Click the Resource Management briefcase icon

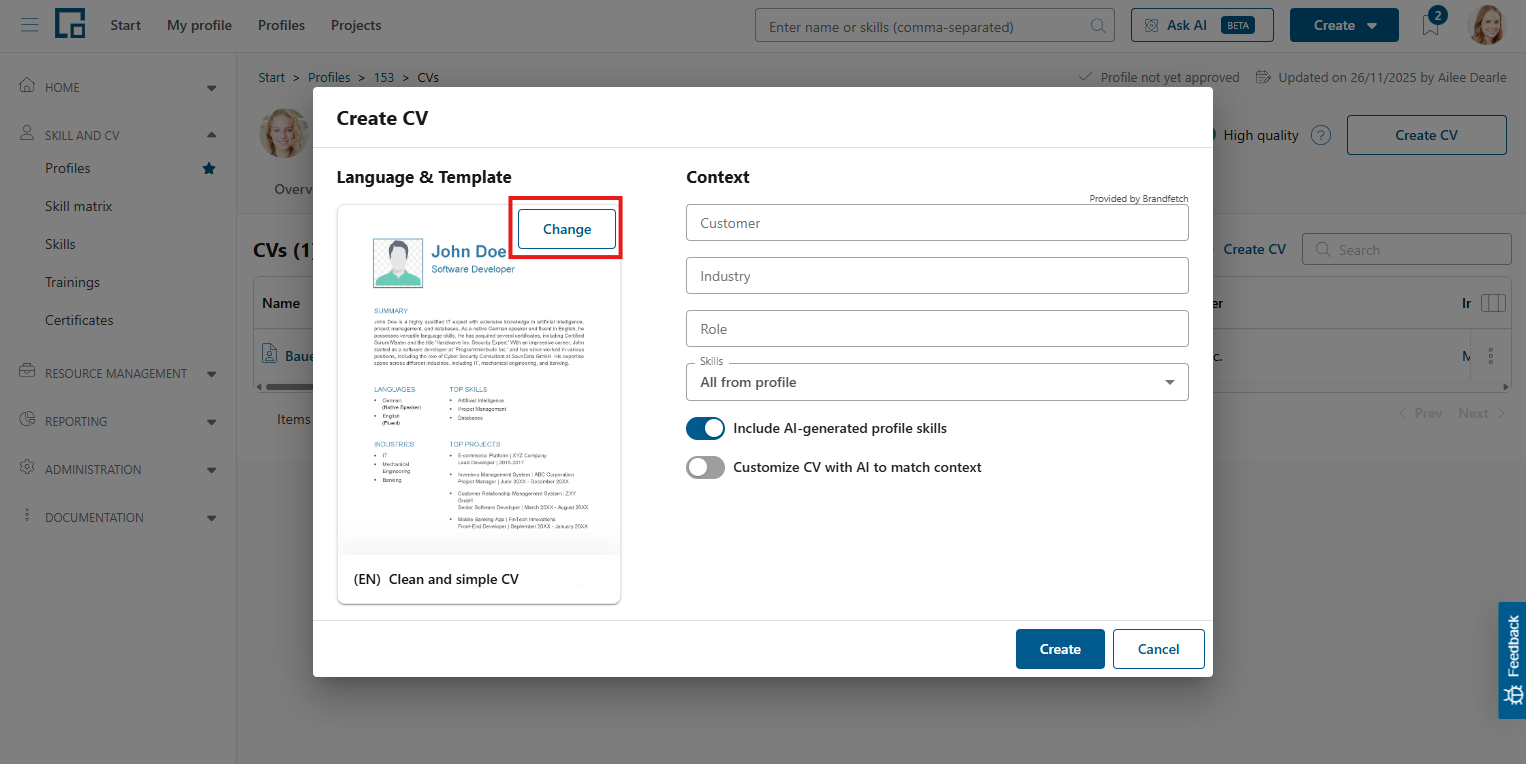(x=27, y=372)
